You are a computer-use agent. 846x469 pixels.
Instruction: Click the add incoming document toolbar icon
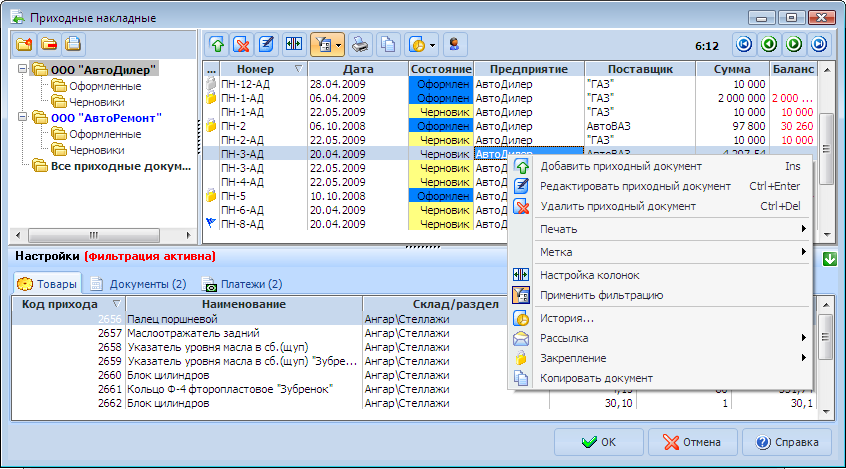click(216, 45)
